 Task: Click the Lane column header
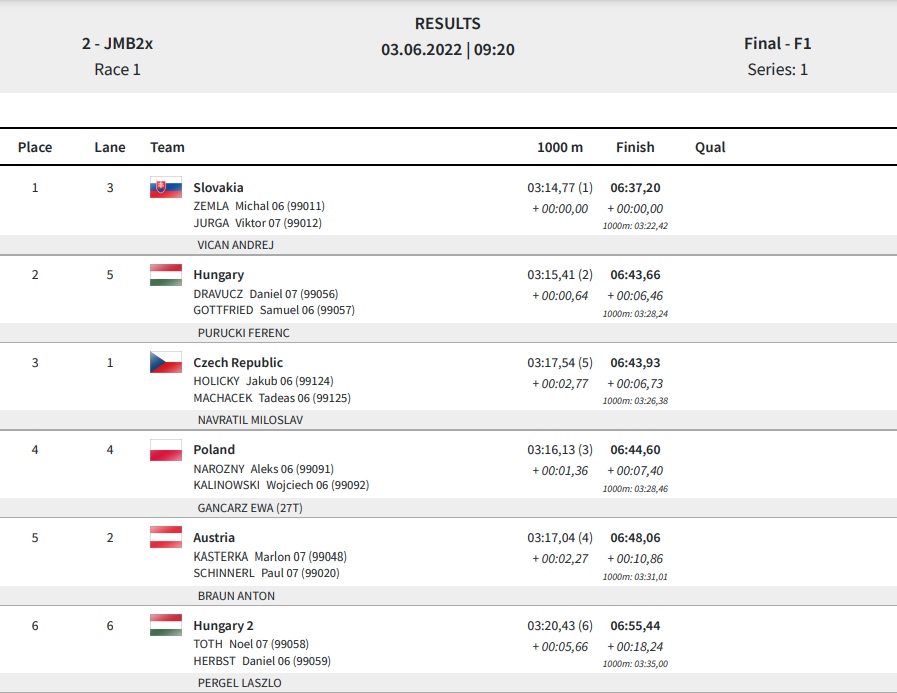[110, 147]
